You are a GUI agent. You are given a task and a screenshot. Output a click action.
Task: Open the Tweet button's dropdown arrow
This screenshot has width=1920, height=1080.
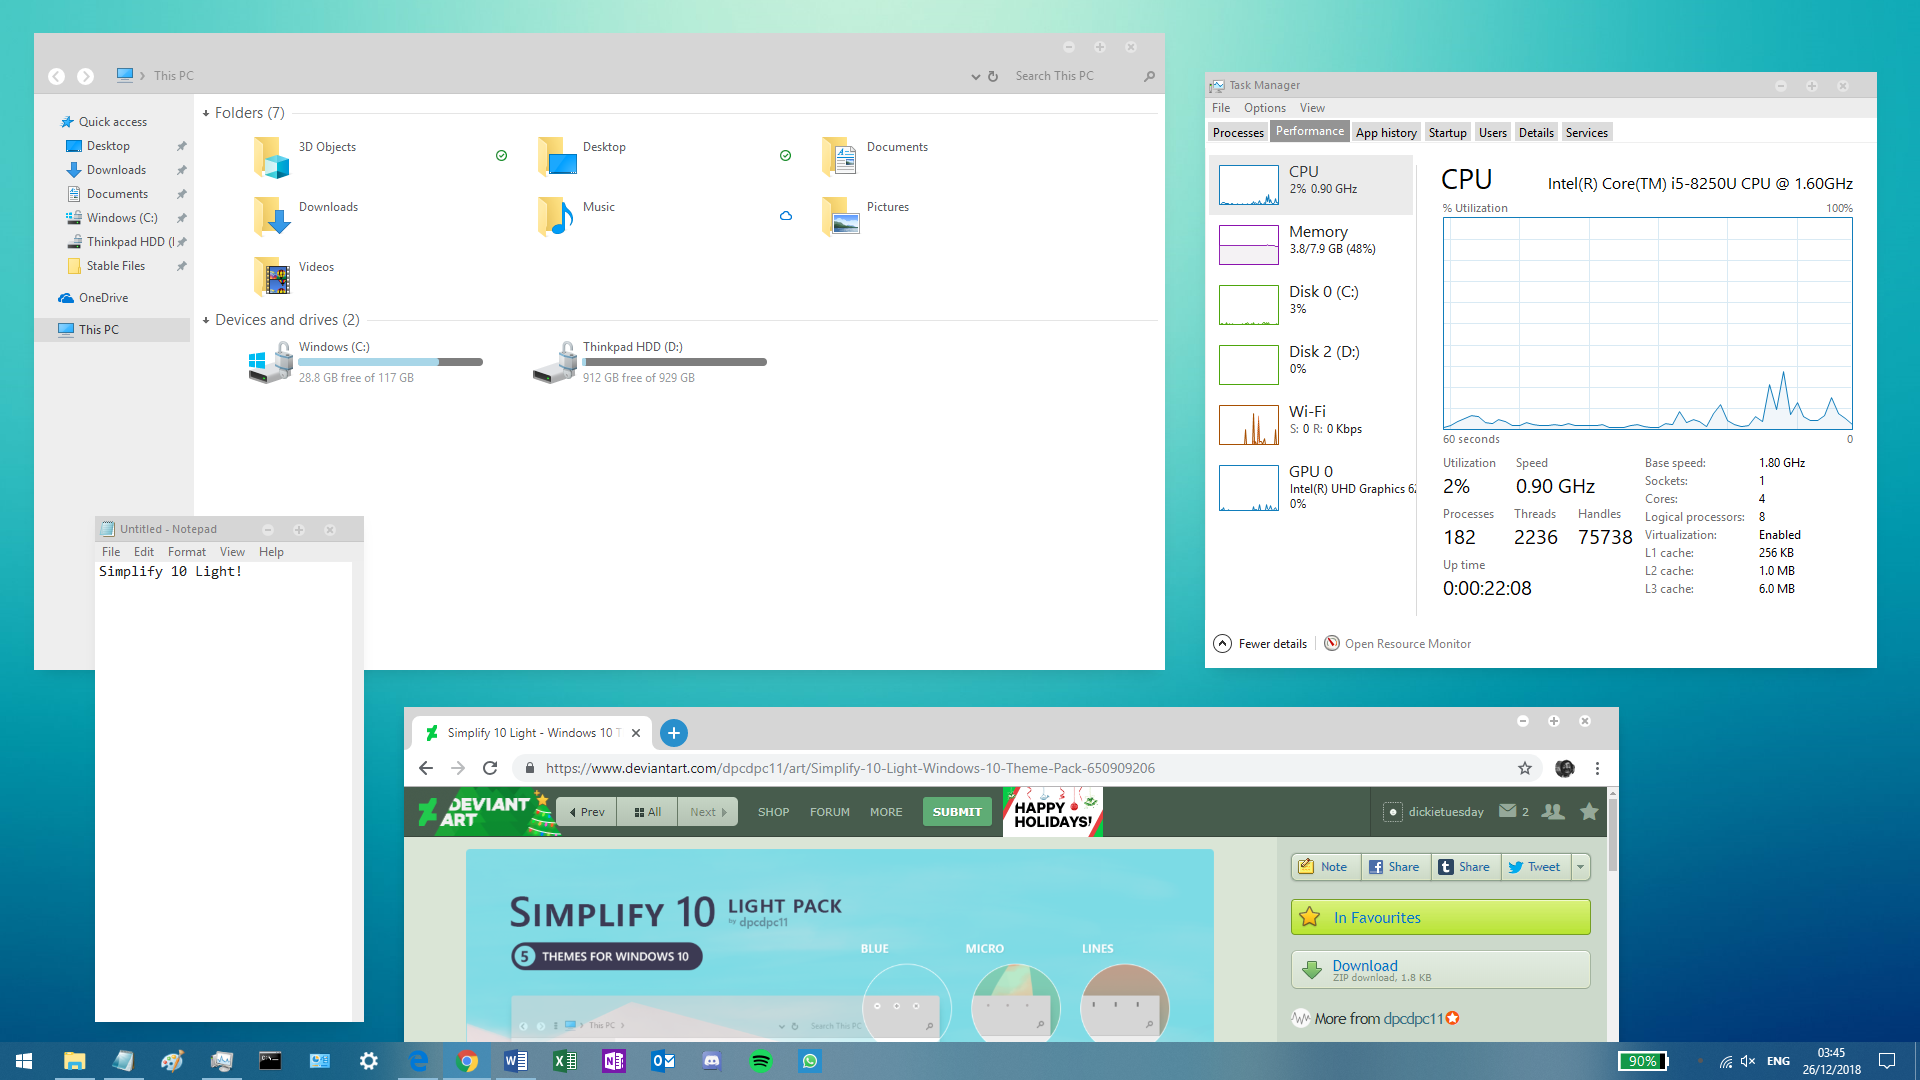[x=1581, y=866]
